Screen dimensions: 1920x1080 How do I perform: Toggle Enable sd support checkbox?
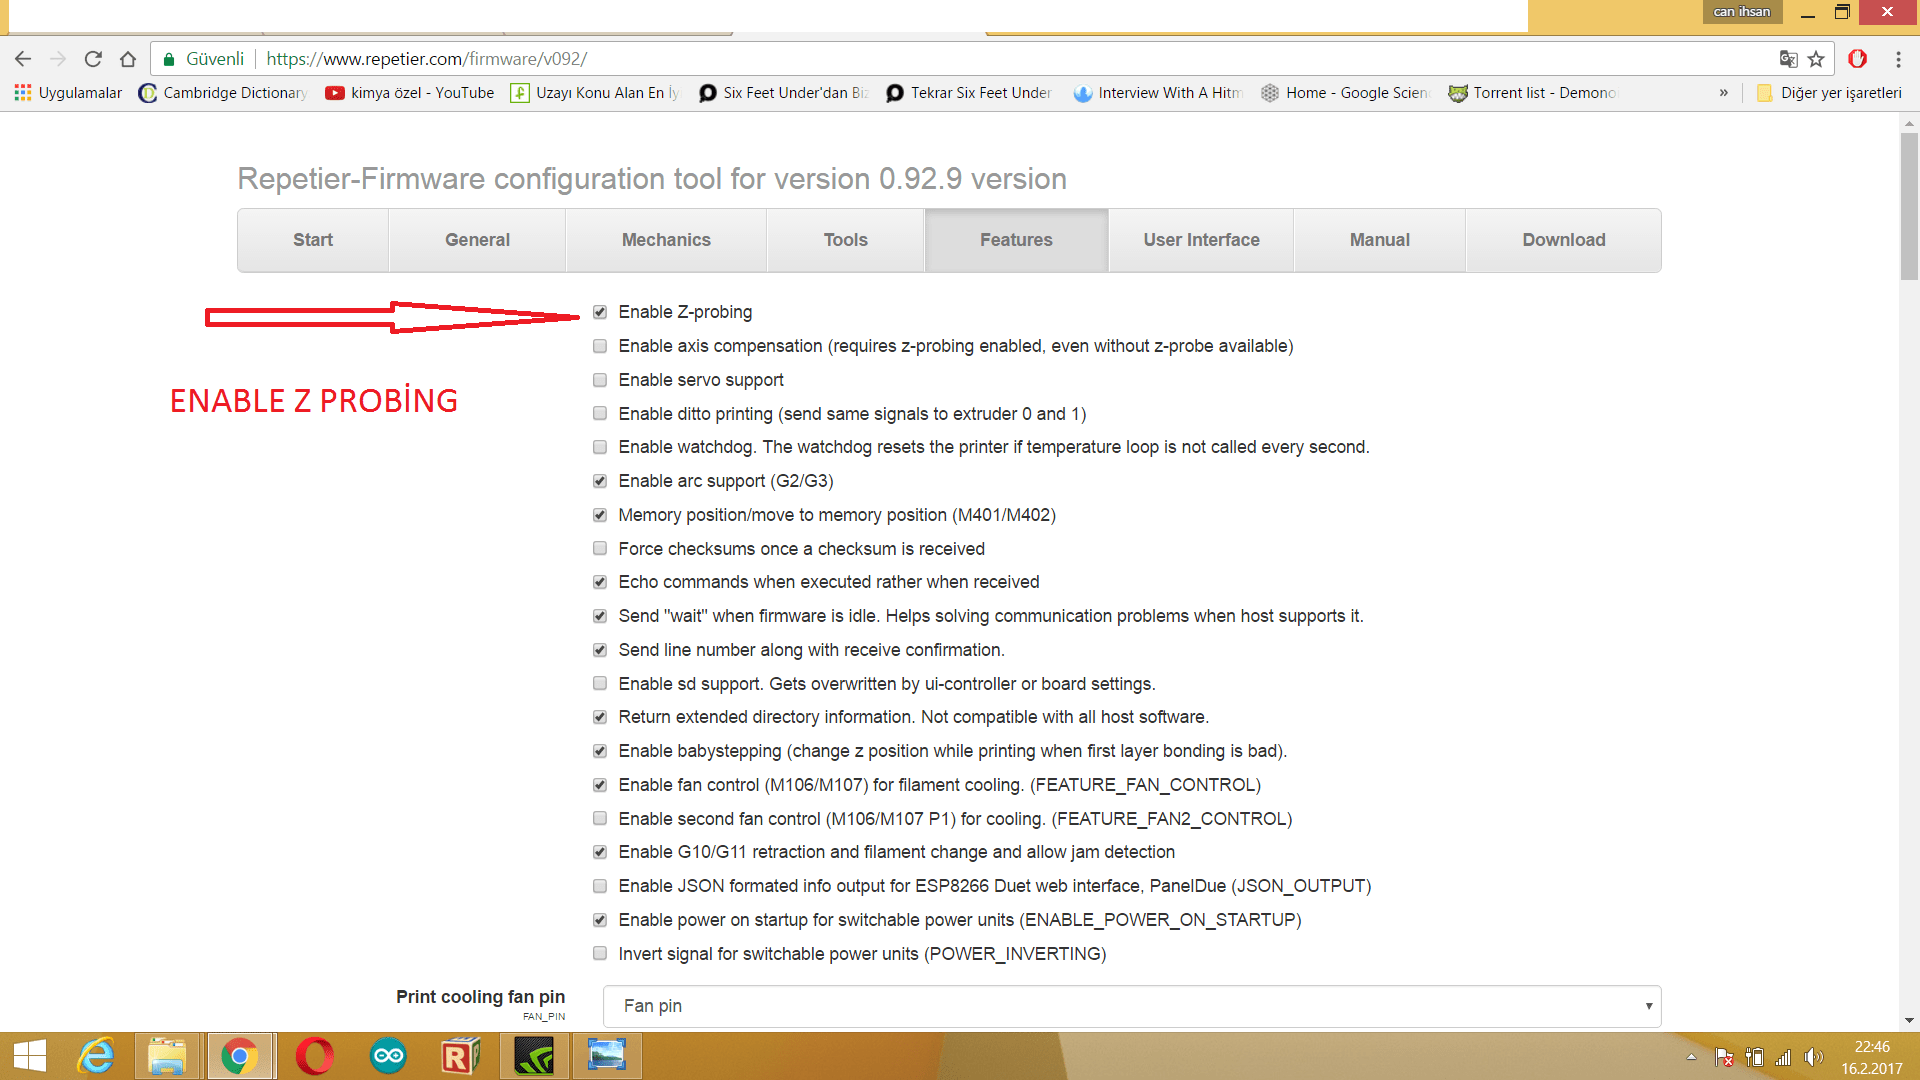(x=600, y=684)
